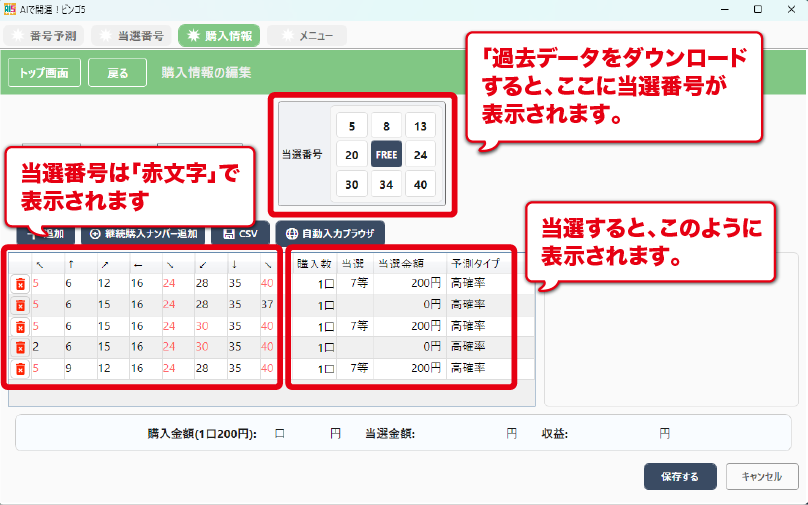
Task: Click 当選金額 table column header
Action: click(x=410, y=263)
